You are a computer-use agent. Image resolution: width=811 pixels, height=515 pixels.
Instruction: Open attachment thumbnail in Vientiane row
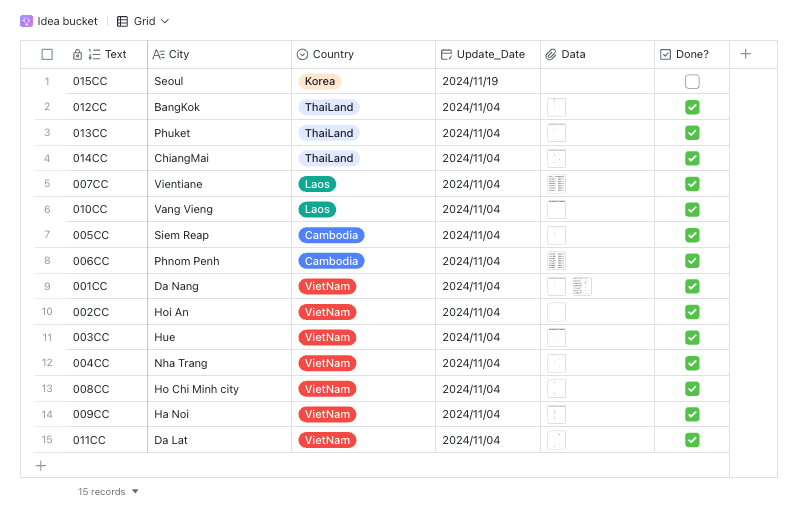pyautogui.click(x=557, y=184)
